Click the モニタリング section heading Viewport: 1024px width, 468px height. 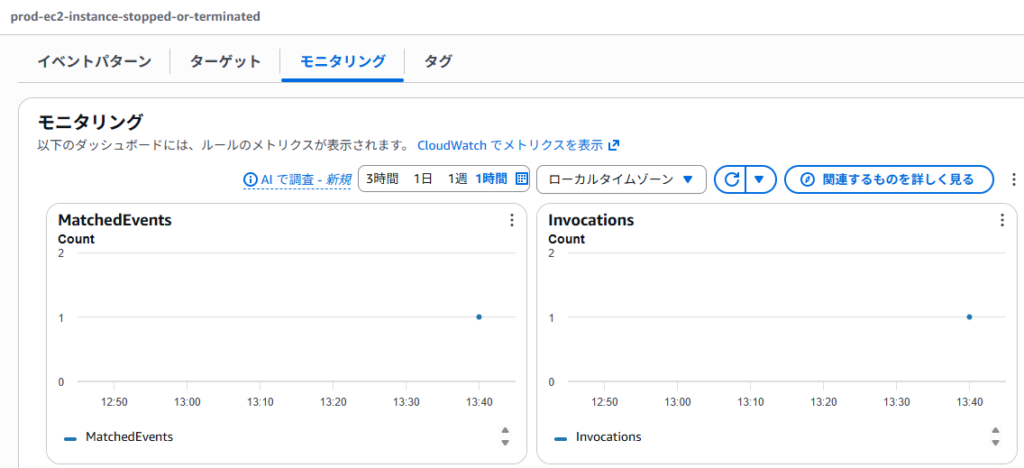click(x=90, y=122)
